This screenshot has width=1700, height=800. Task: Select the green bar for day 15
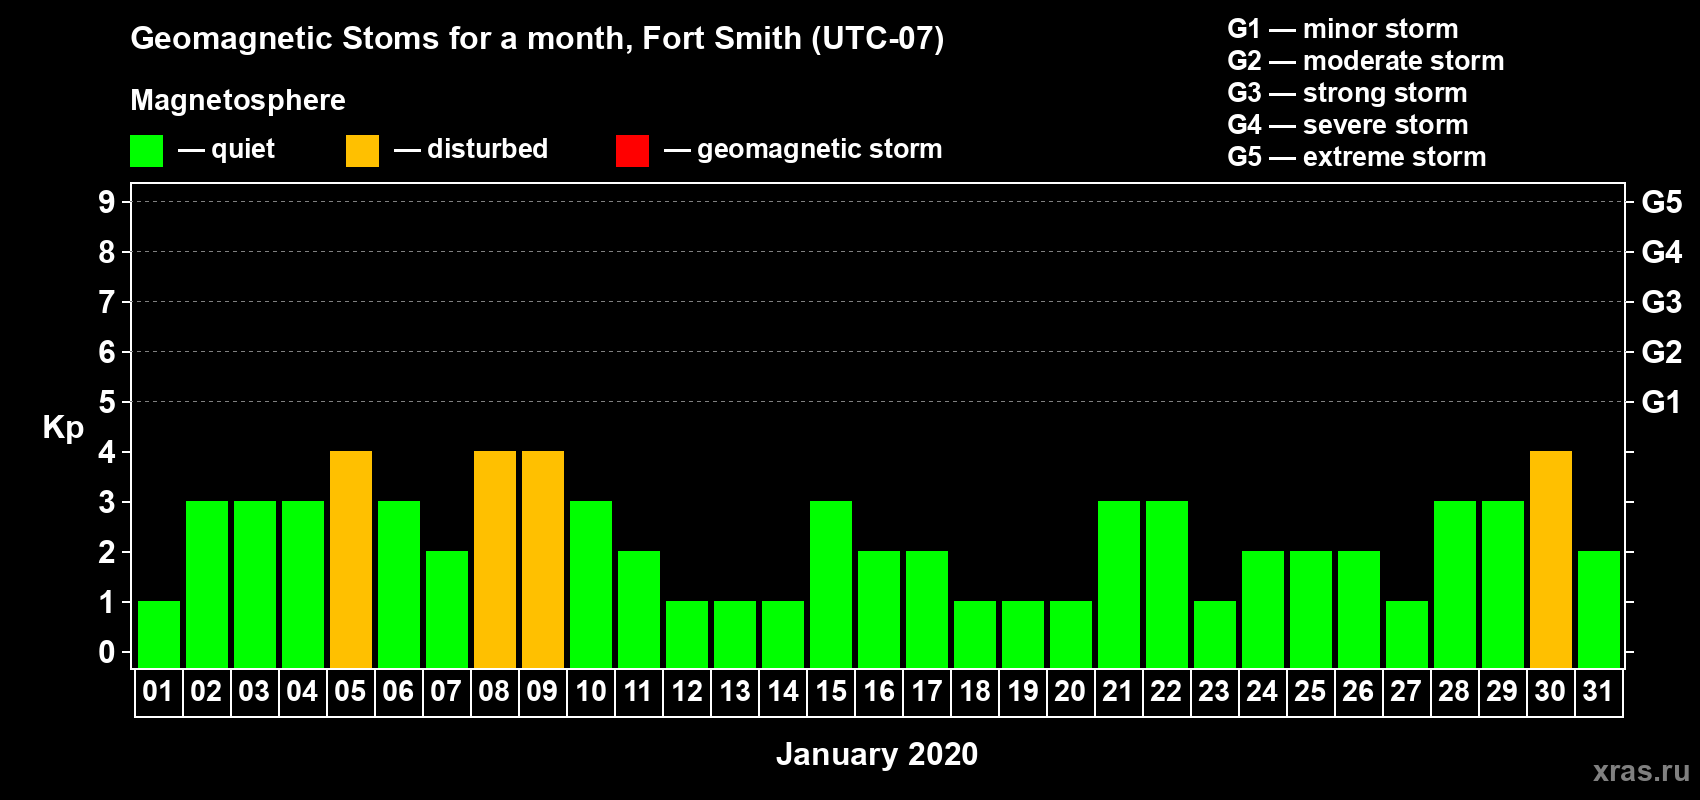(x=831, y=584)
